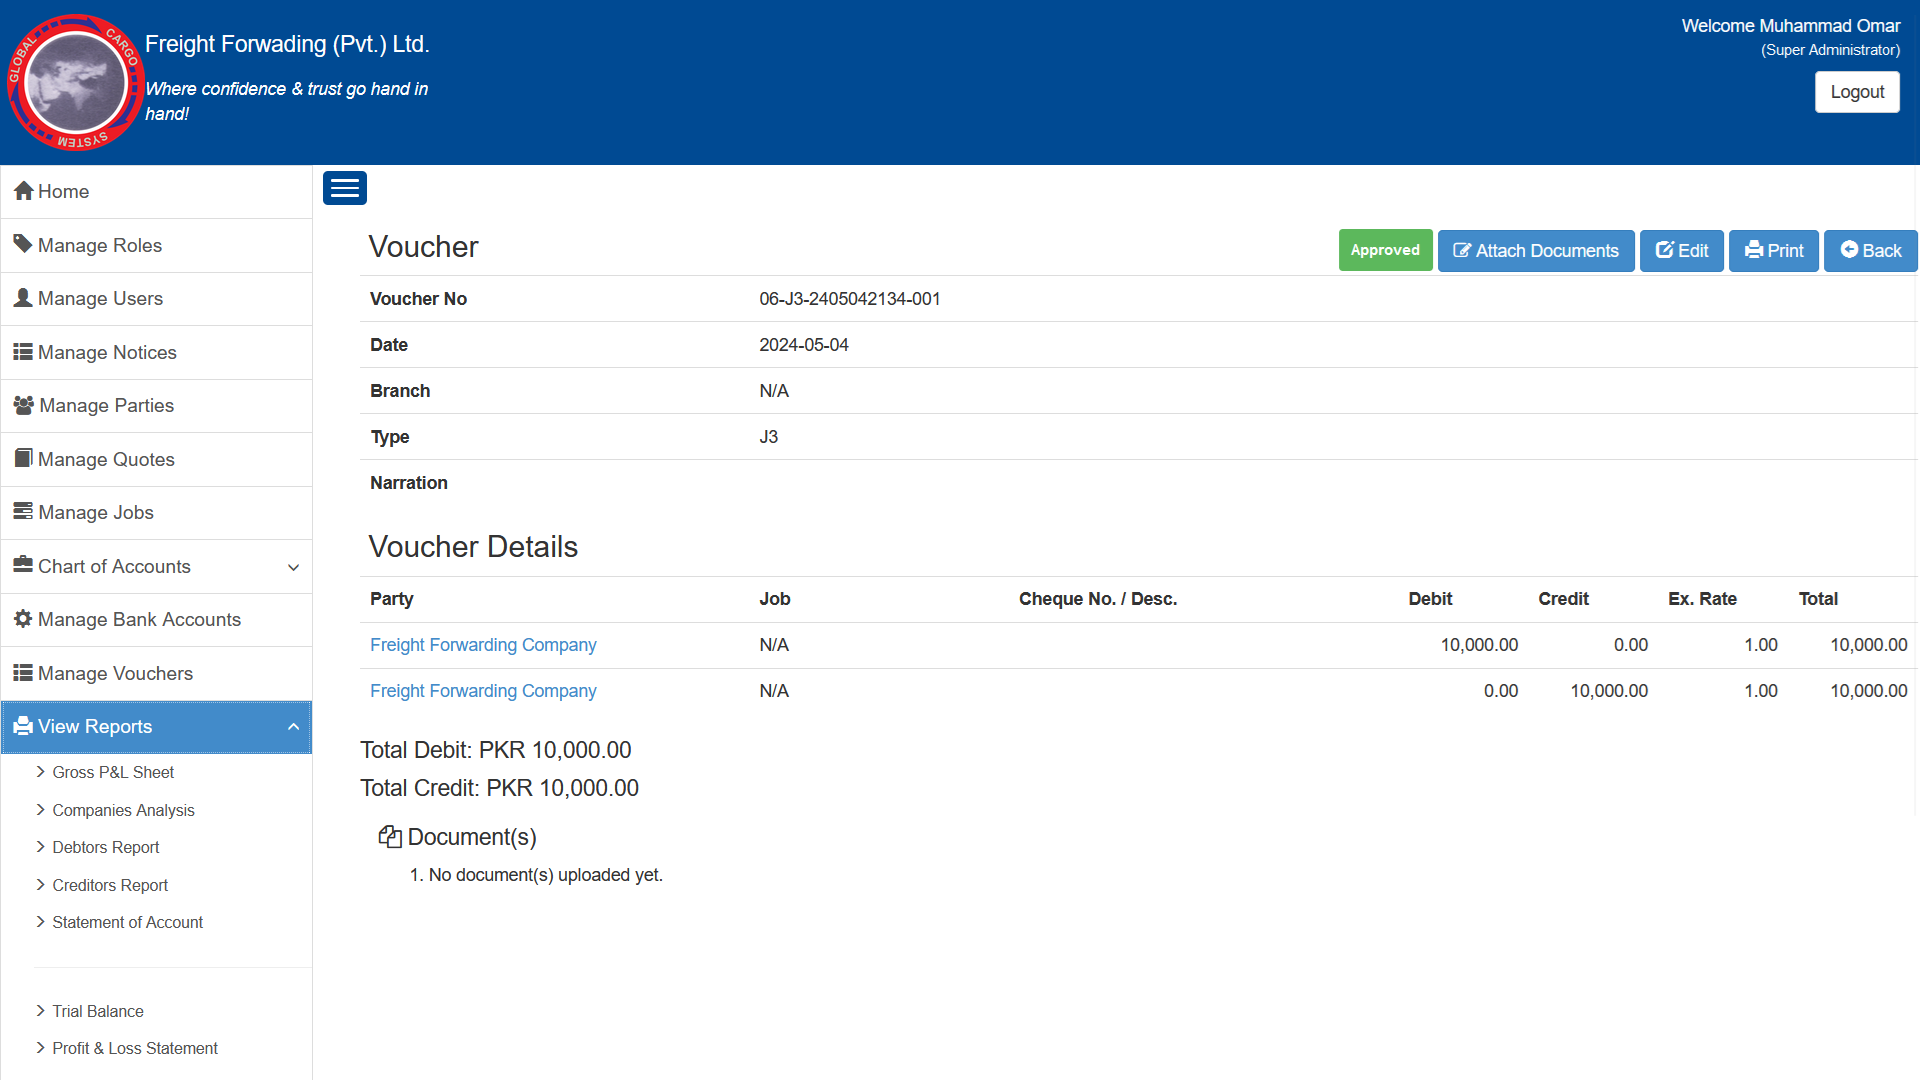Click the pencil icon in the Edit button

pyautogui.click(x=1665, y=250)
